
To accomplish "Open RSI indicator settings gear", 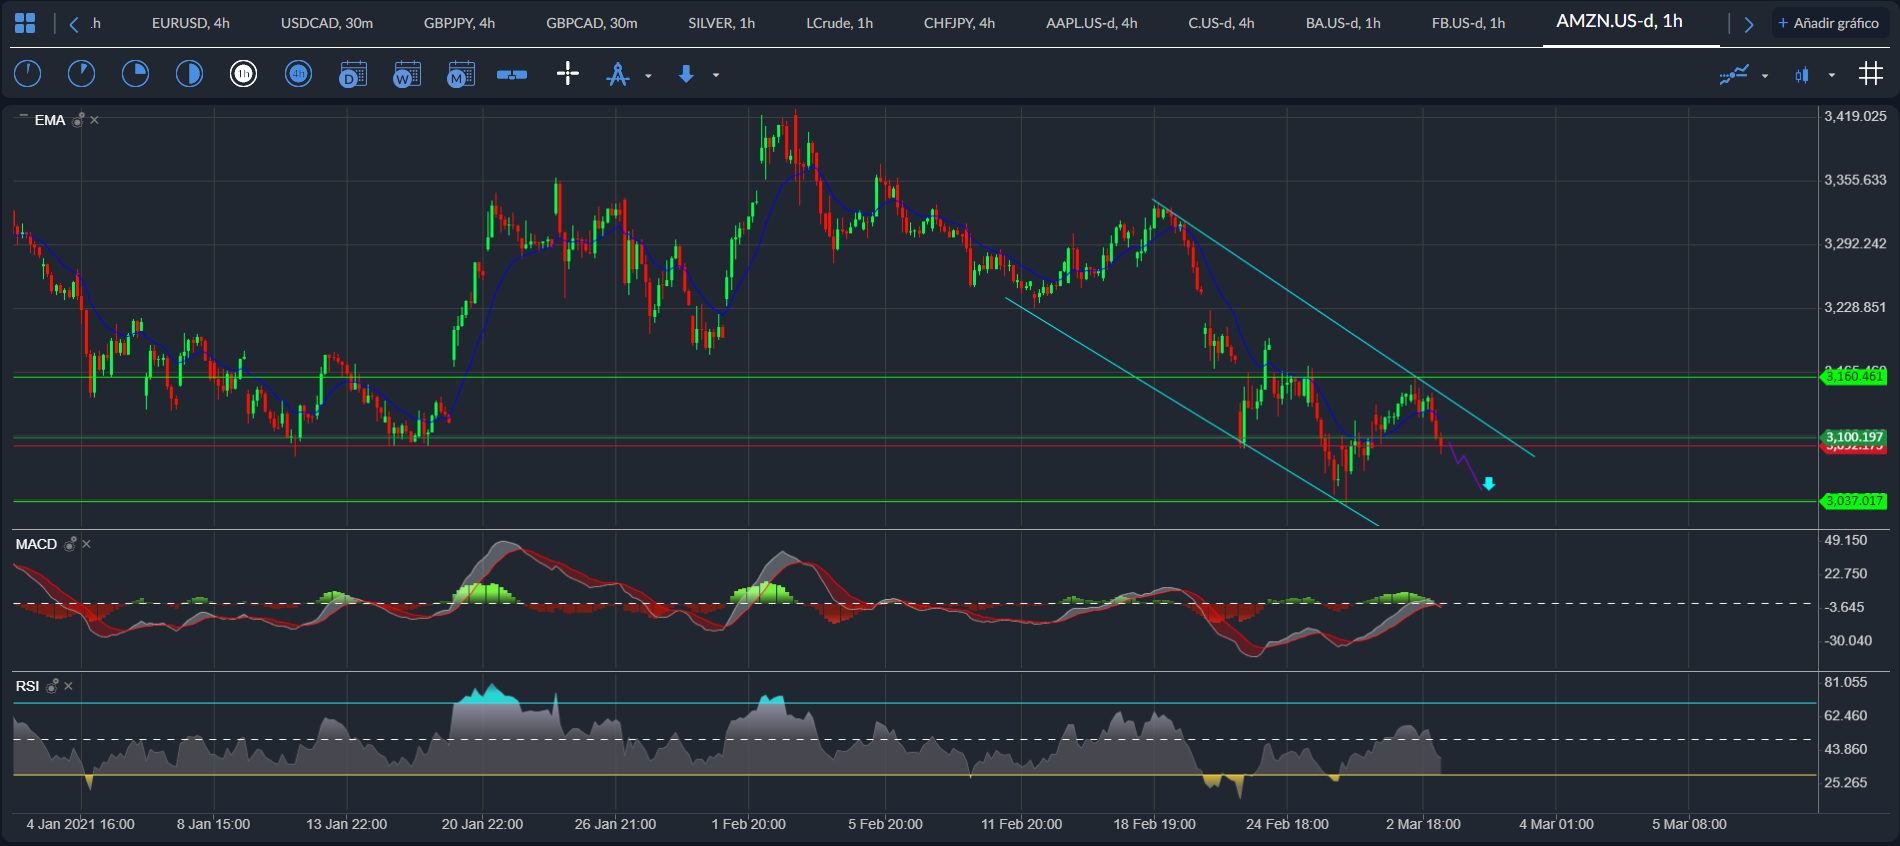I will [x=52, y=686].
